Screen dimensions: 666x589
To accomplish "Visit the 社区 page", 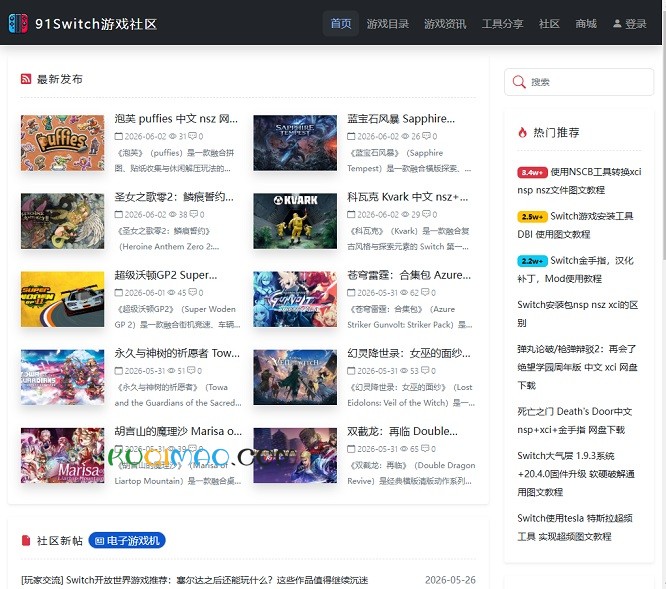I will (x=549, y=24).
